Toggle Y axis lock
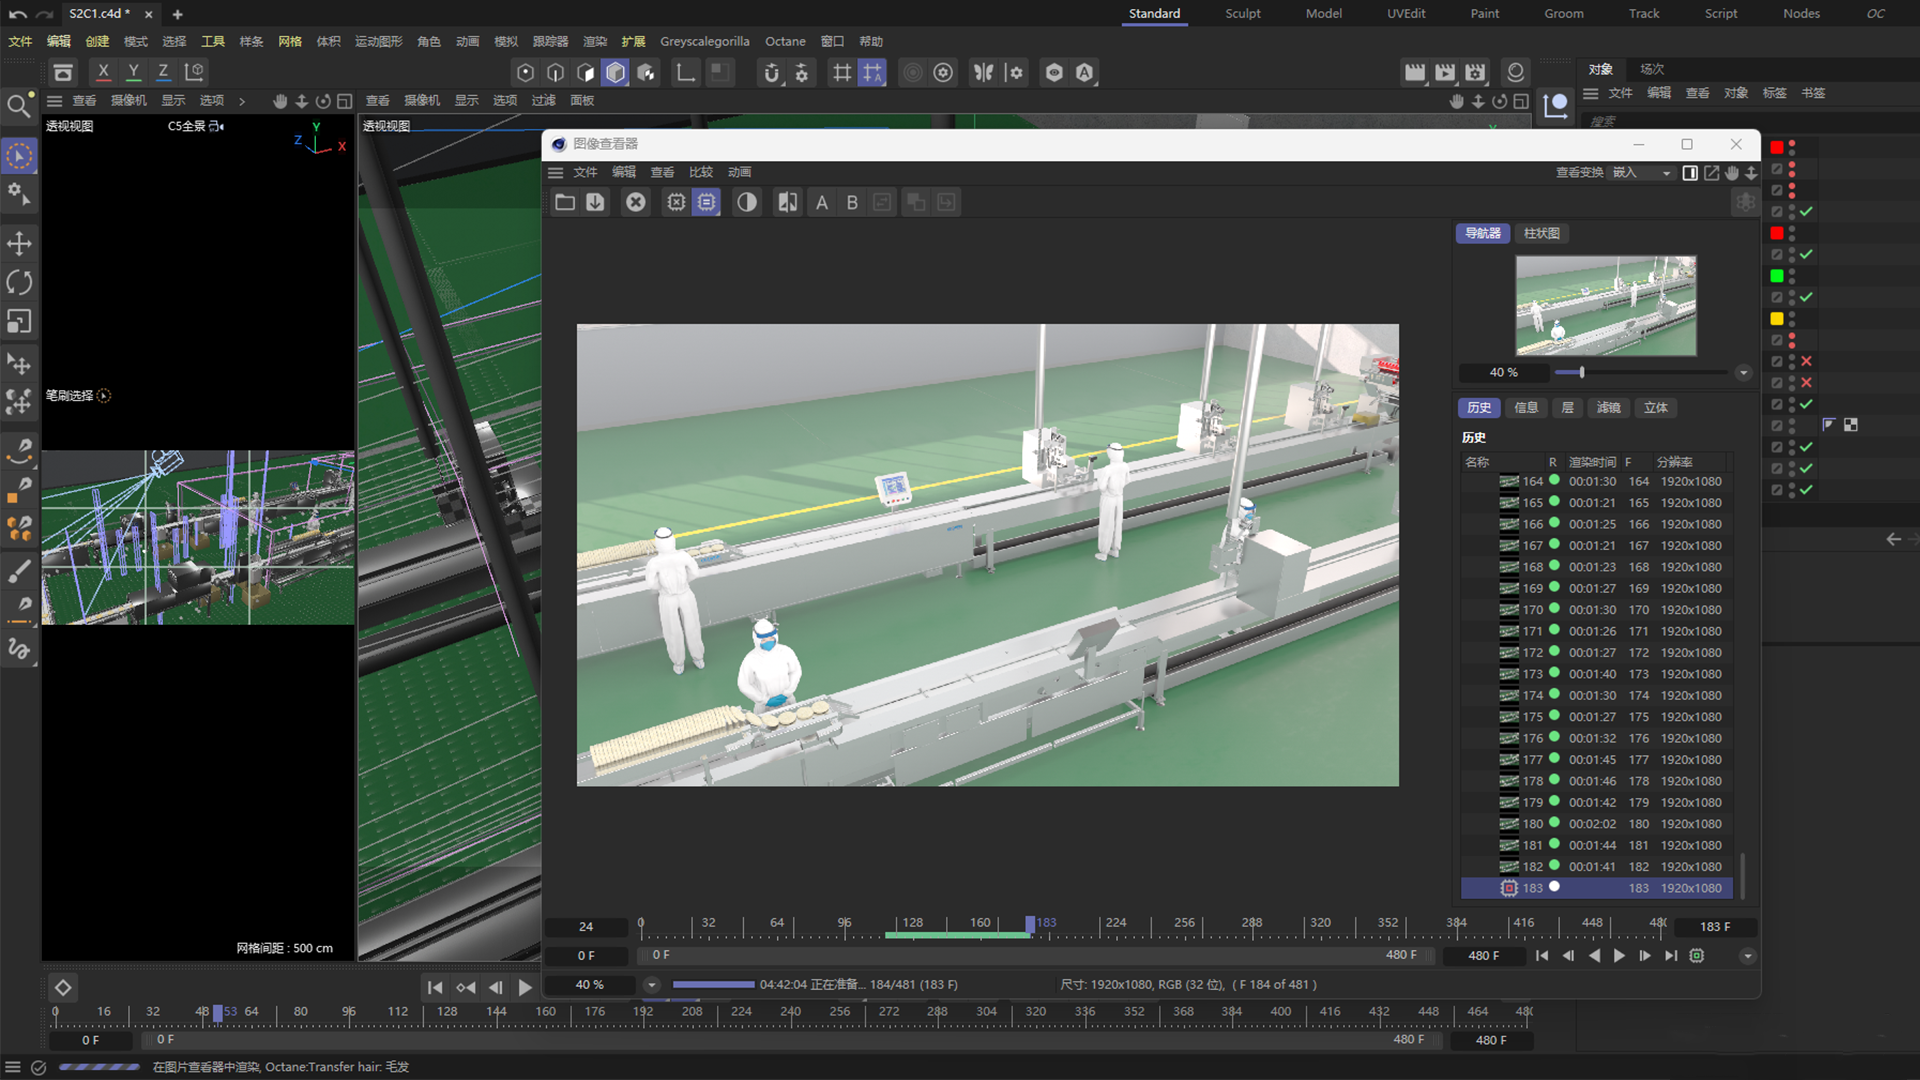Viewport: 1920px width, 1080px height. pyautogui.click(x=133, y=72)
